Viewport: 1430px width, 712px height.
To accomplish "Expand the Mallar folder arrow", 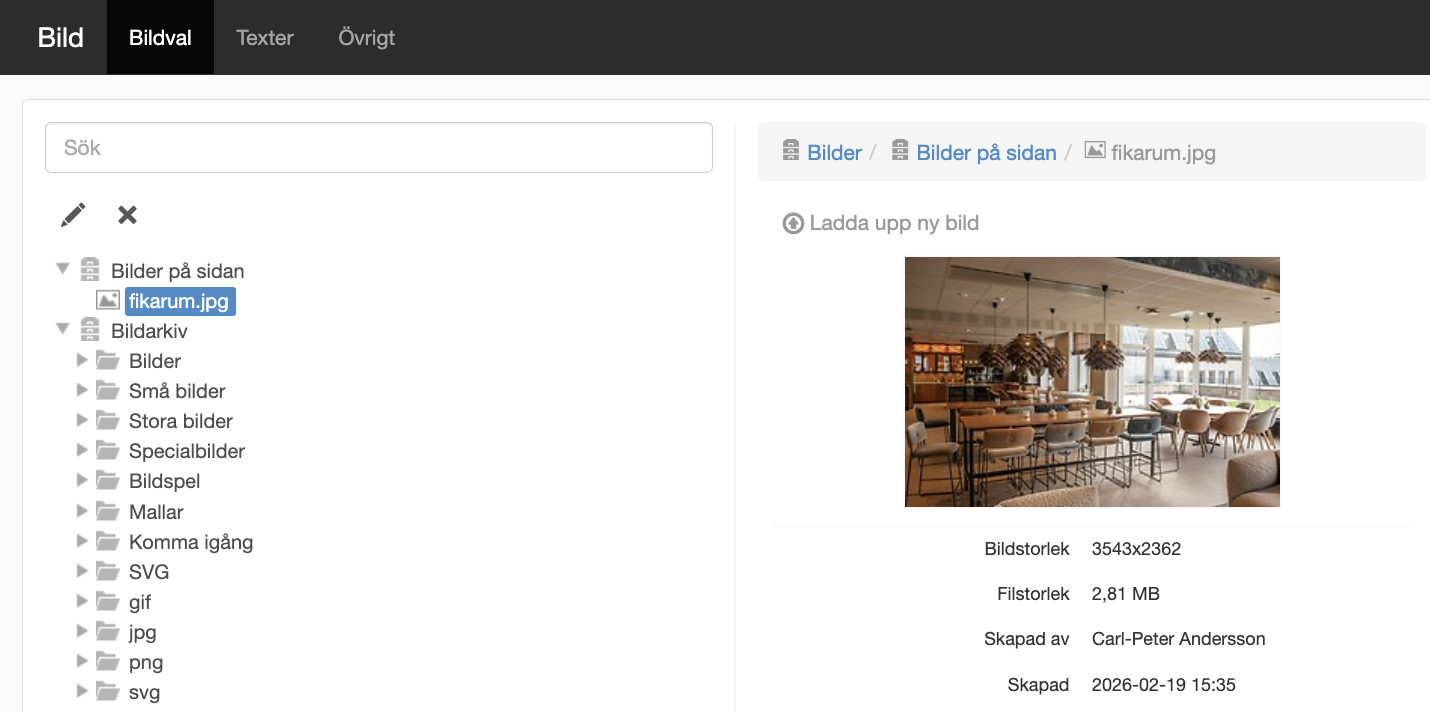I will click(82, 511).
